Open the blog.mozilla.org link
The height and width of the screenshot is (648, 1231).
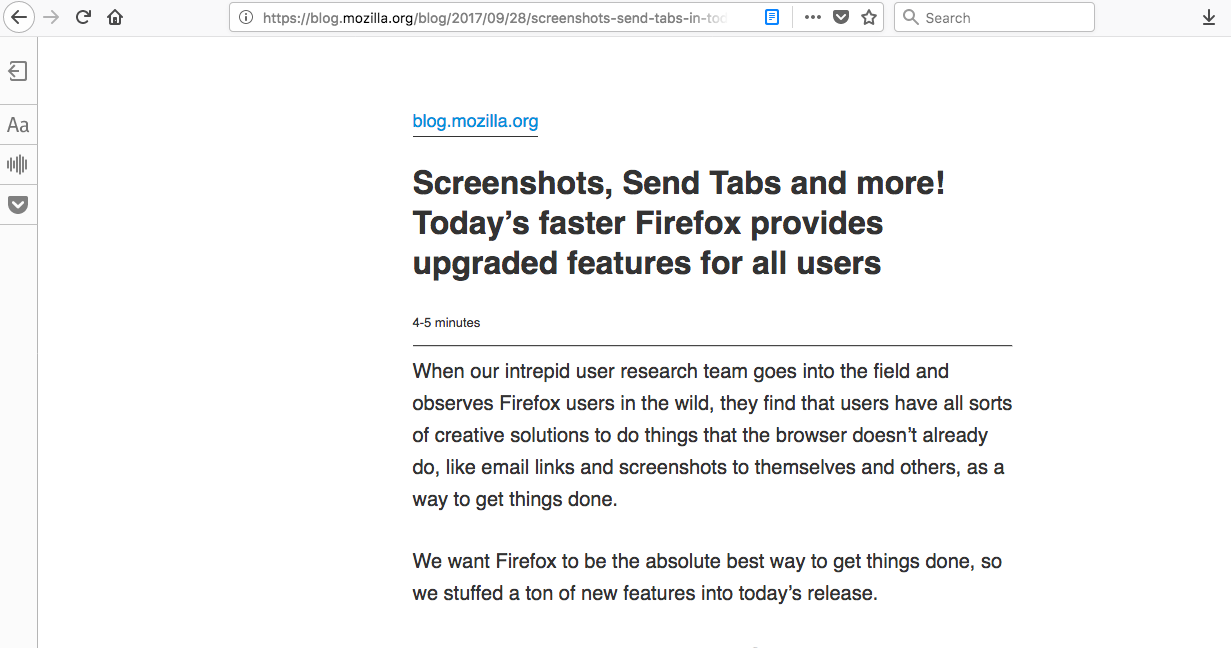[475, 122]
